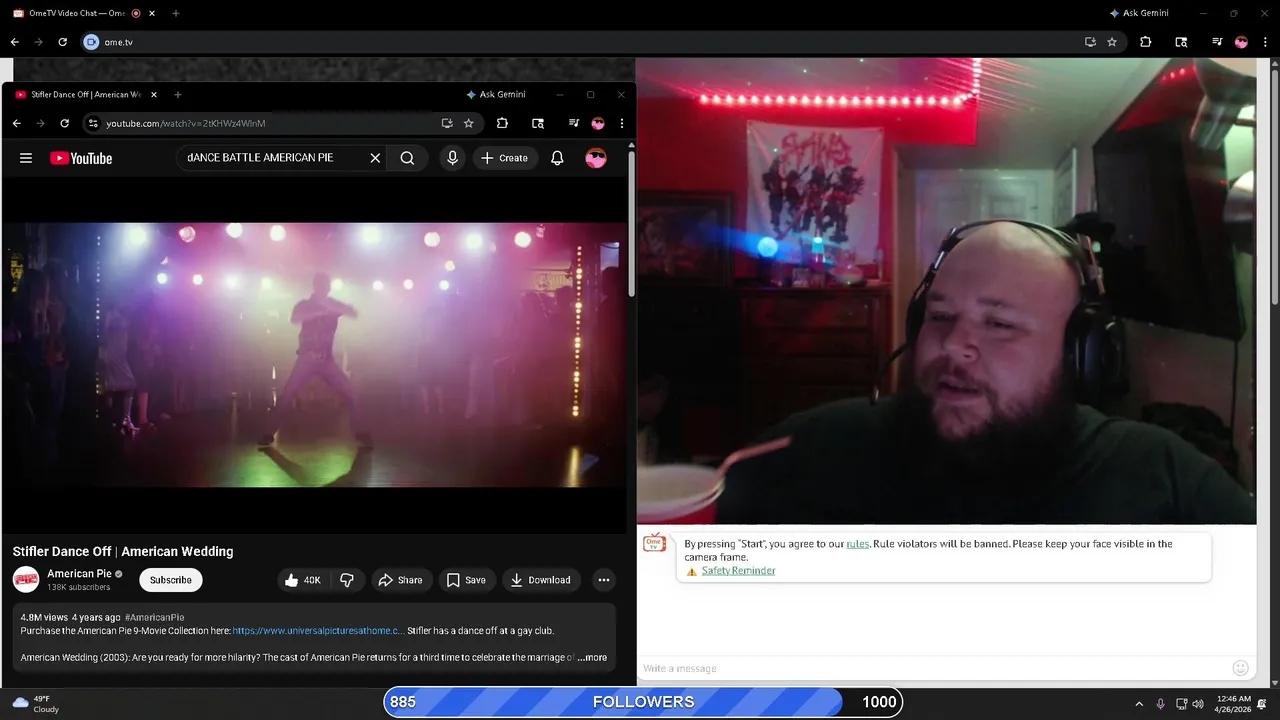Screen dimensions: 1280x720
Task: Open a new tab in the YouTube window
Action: click(178, 95)
